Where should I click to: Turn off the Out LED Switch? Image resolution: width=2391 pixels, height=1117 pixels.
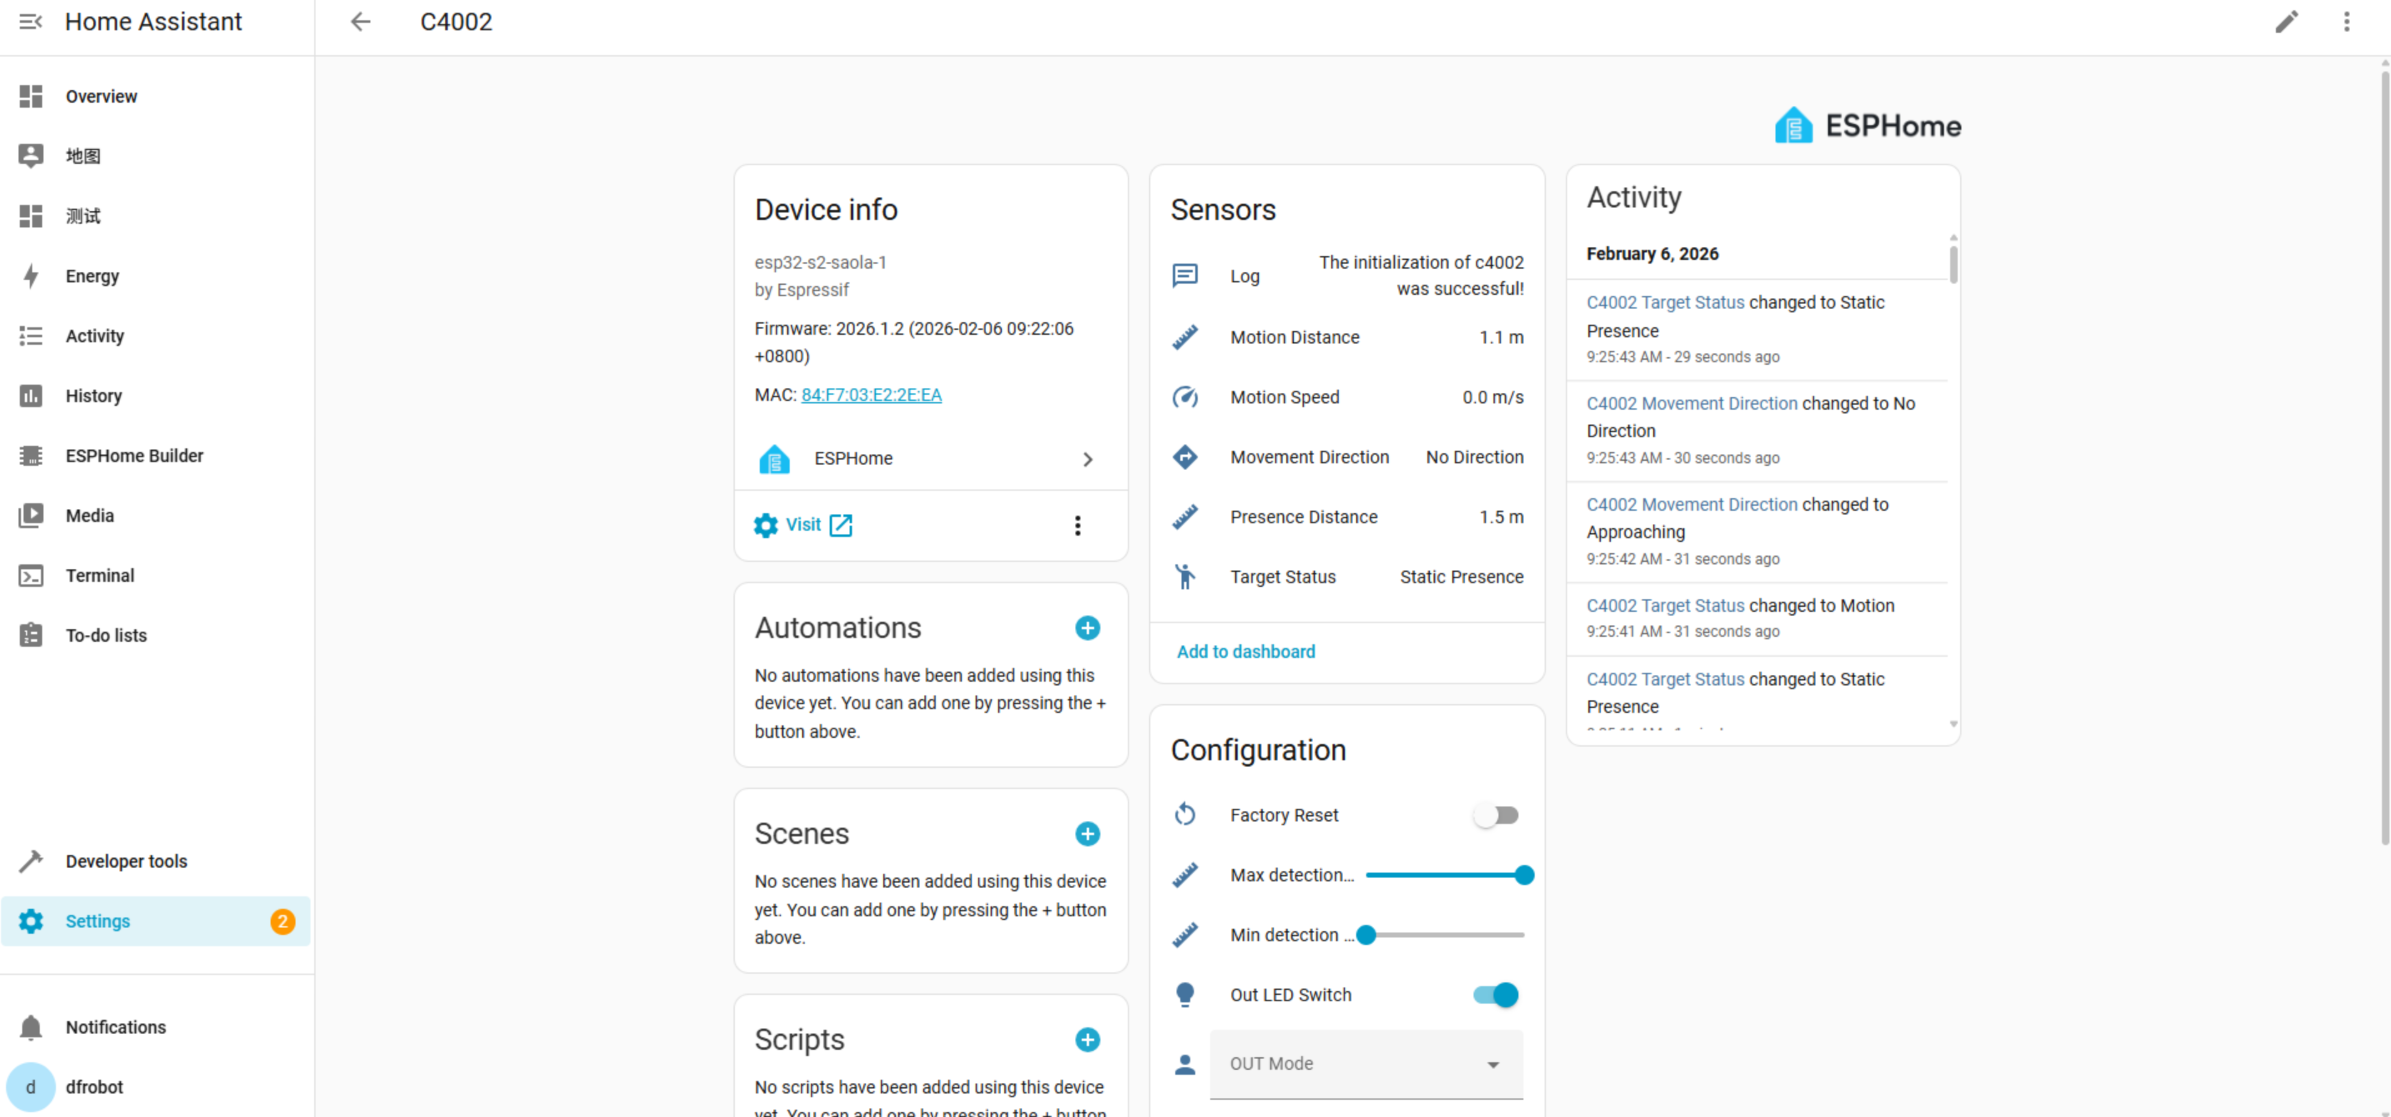1496,995
